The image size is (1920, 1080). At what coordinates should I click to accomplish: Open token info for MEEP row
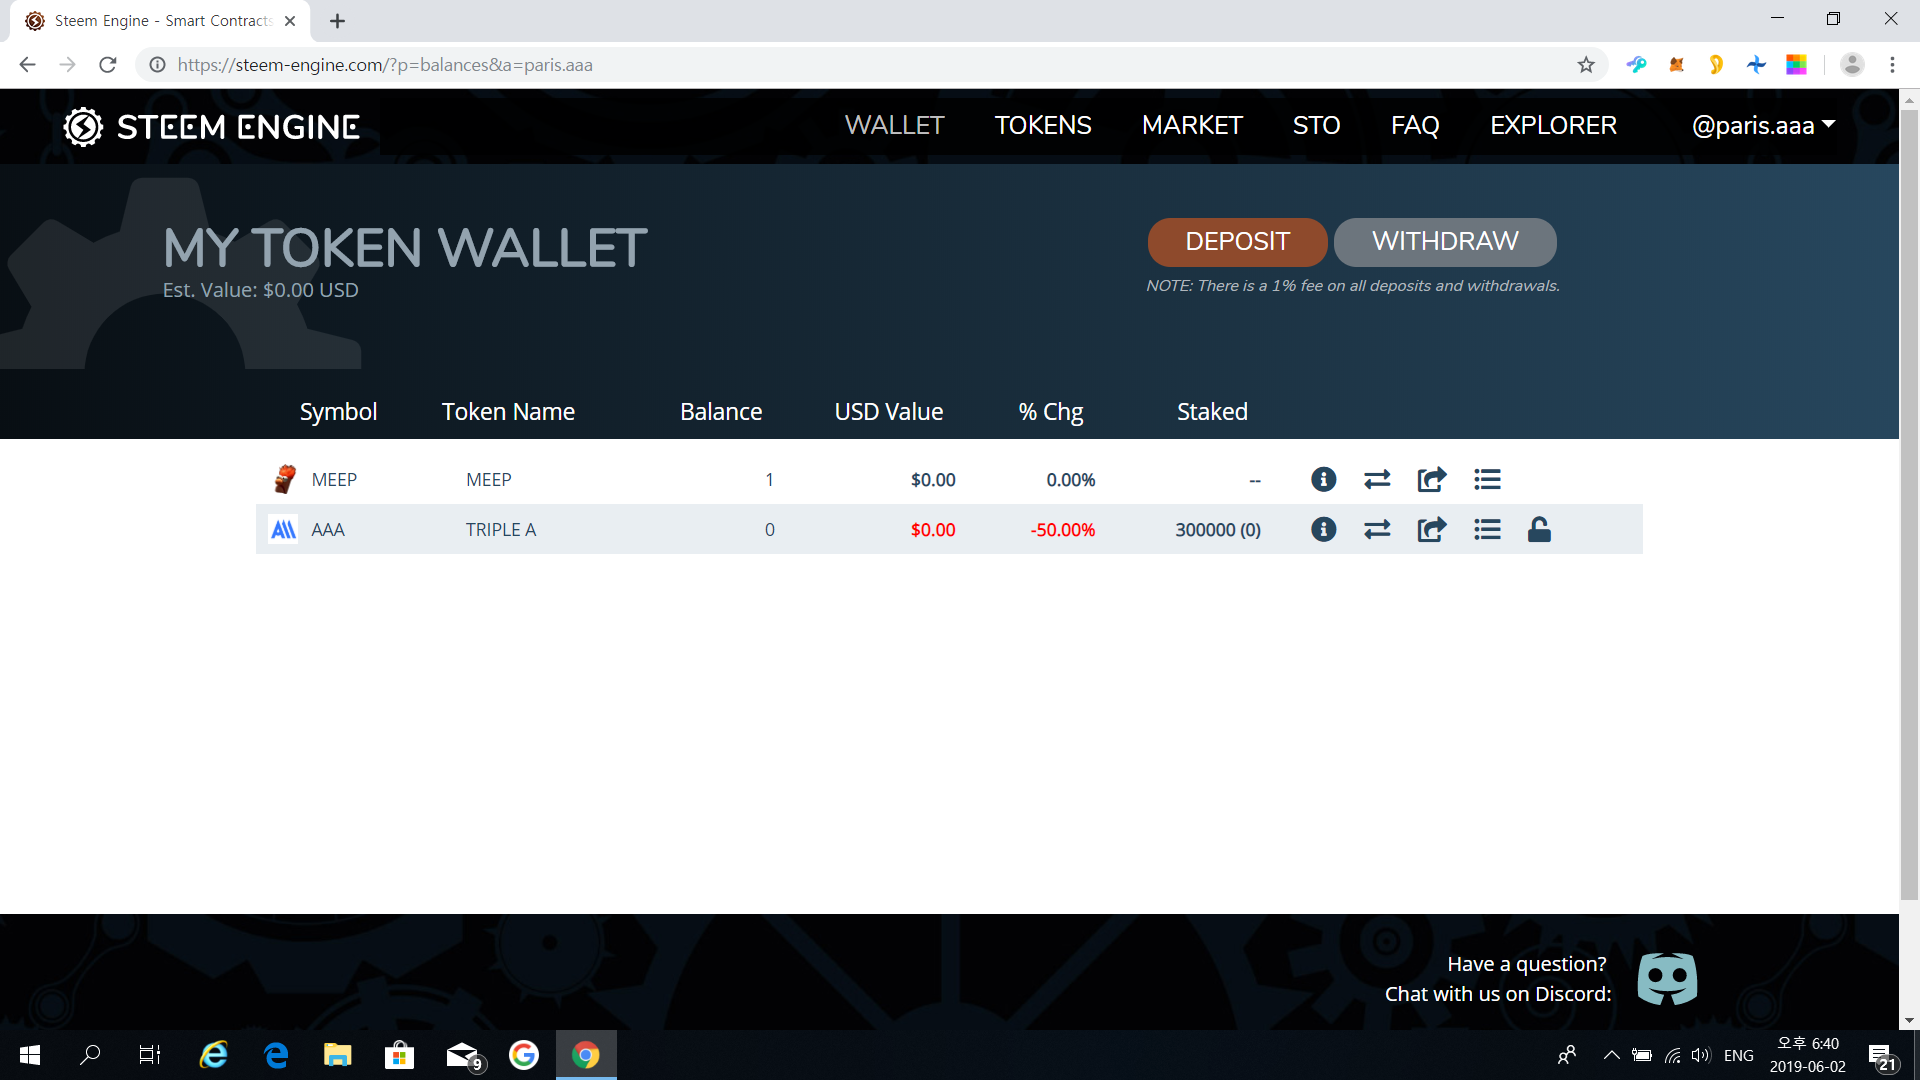click(x=1323, y=480)
